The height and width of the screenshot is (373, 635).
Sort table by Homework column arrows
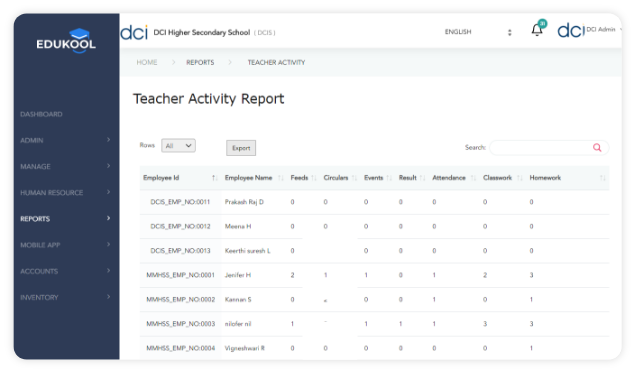602,178
